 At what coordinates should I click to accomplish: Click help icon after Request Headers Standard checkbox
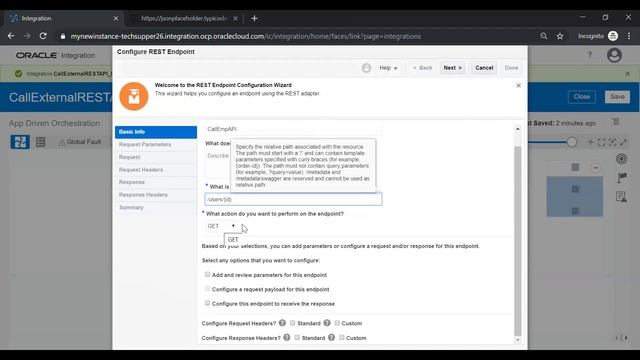coord(327,323)
